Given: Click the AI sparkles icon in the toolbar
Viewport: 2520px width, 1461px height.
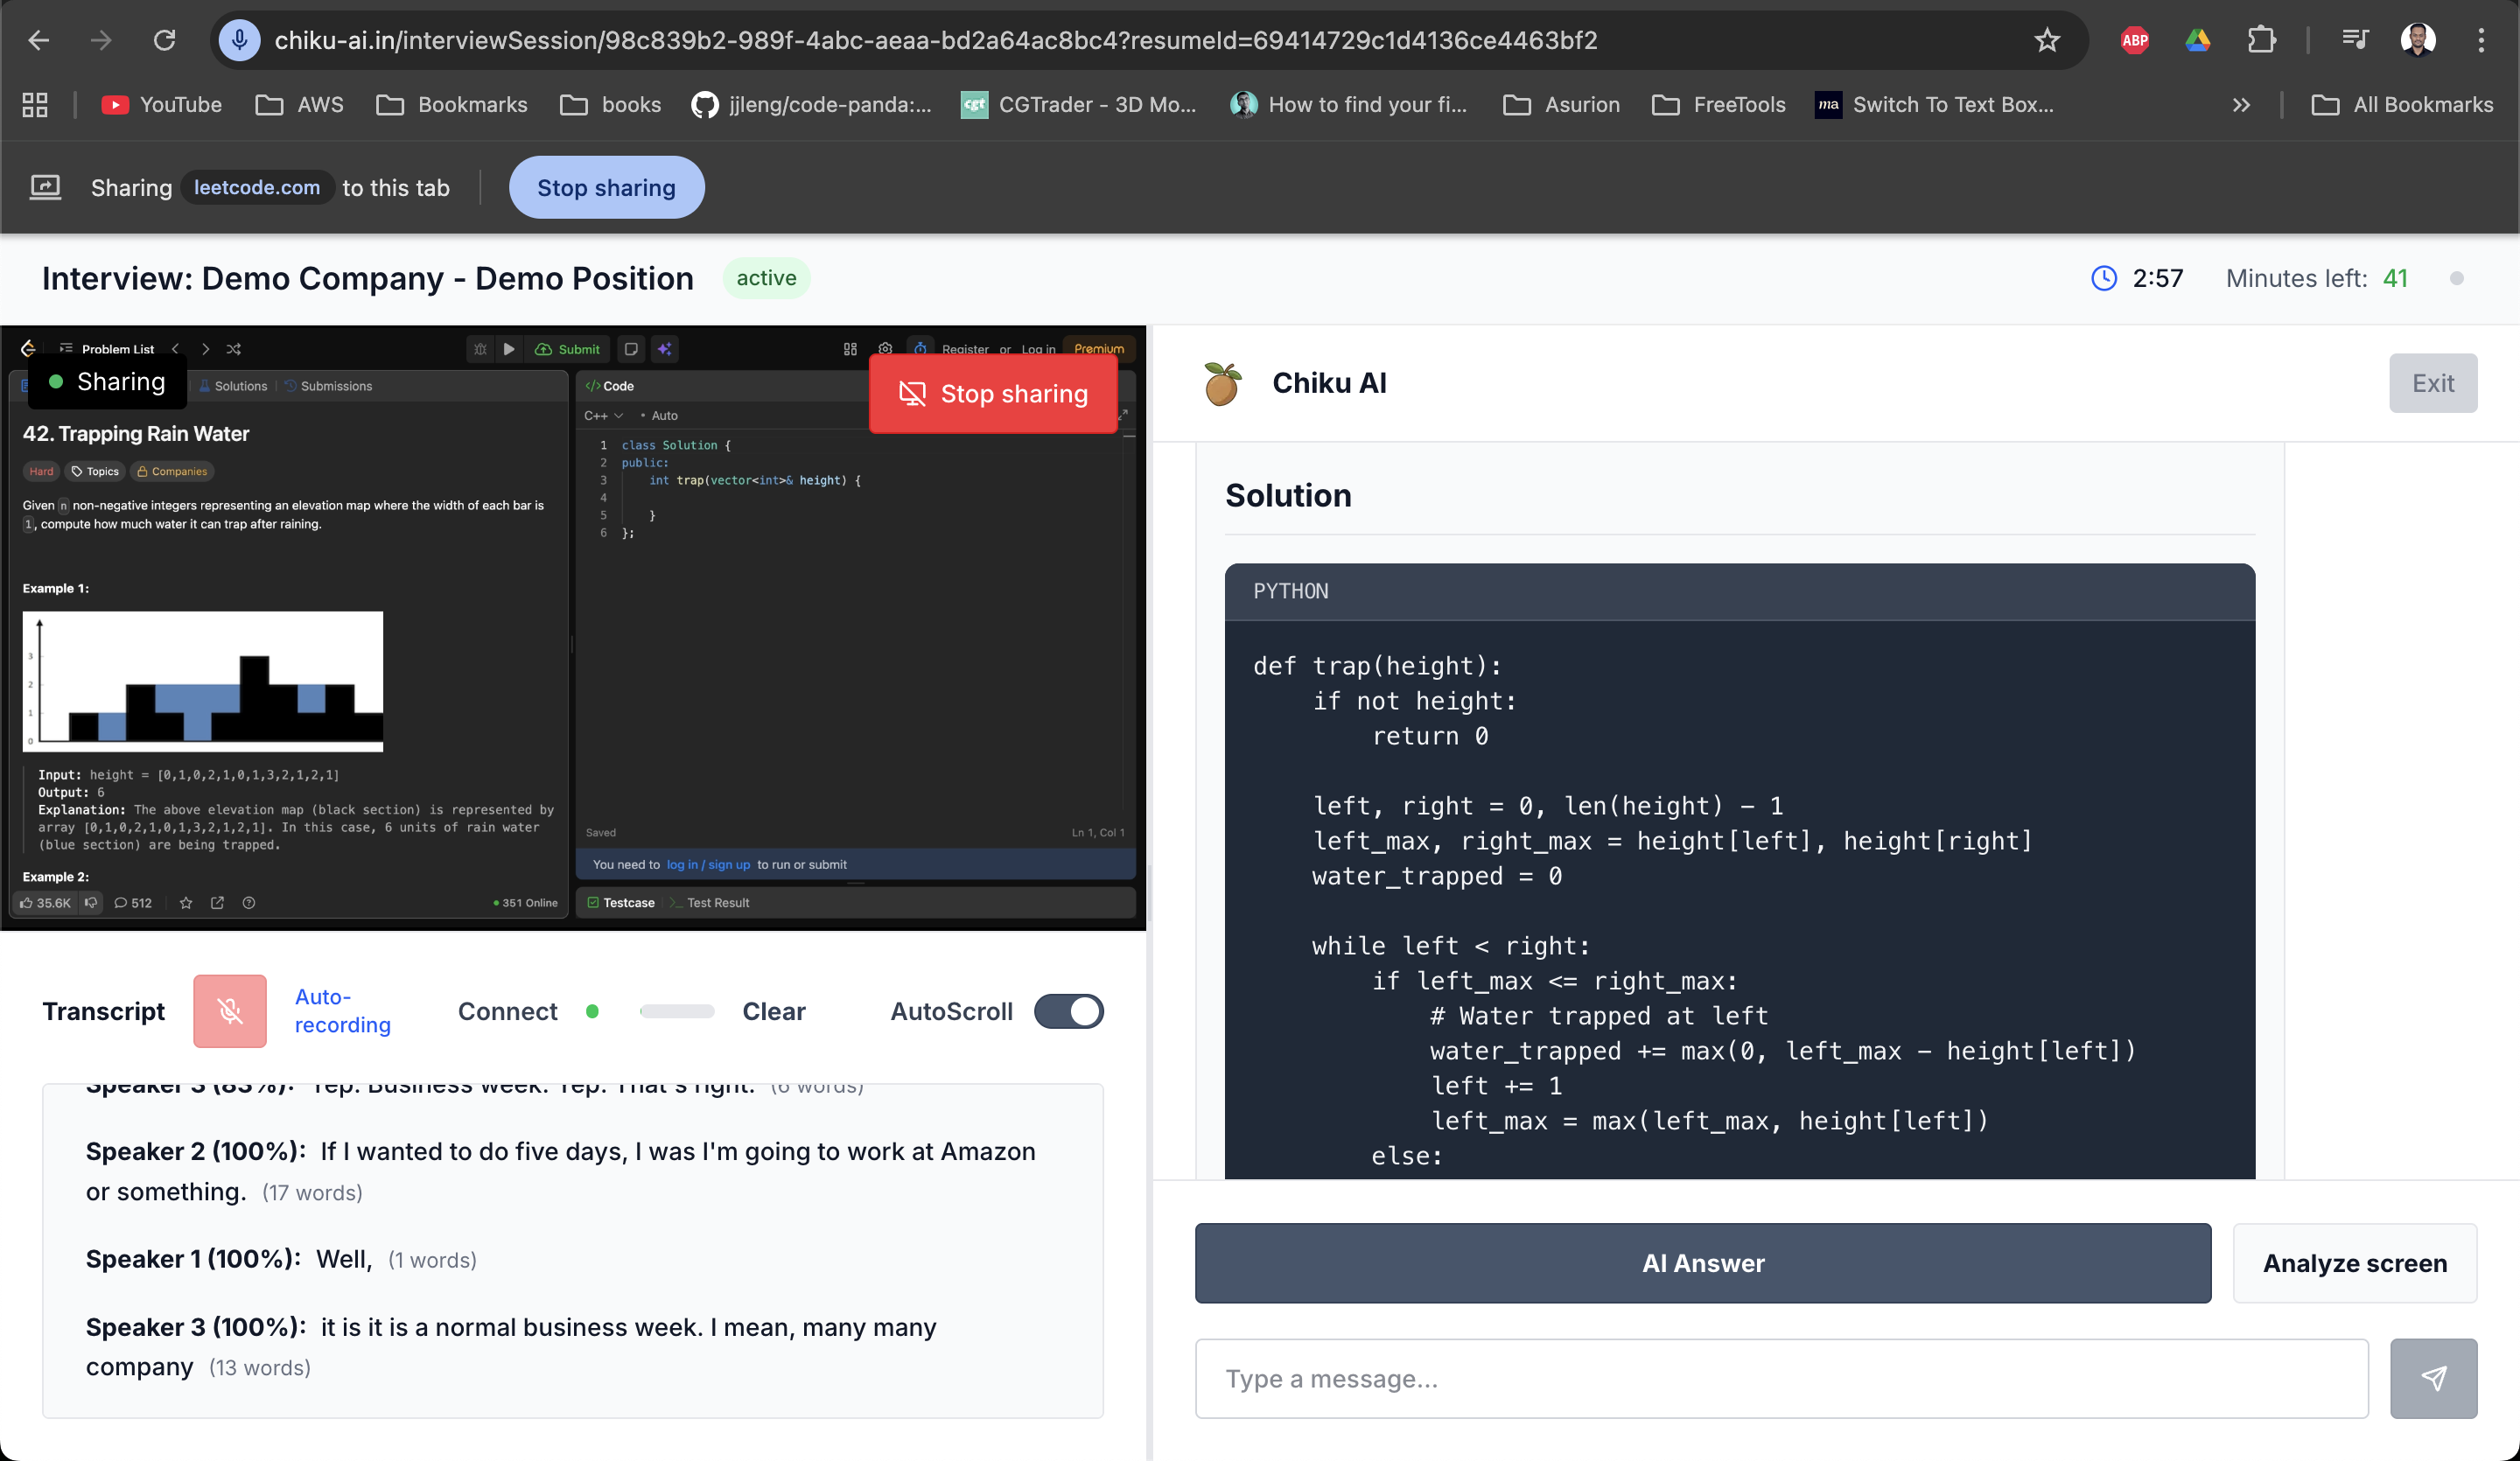Looking at the screenshot, I should click(x=666, y=349).
